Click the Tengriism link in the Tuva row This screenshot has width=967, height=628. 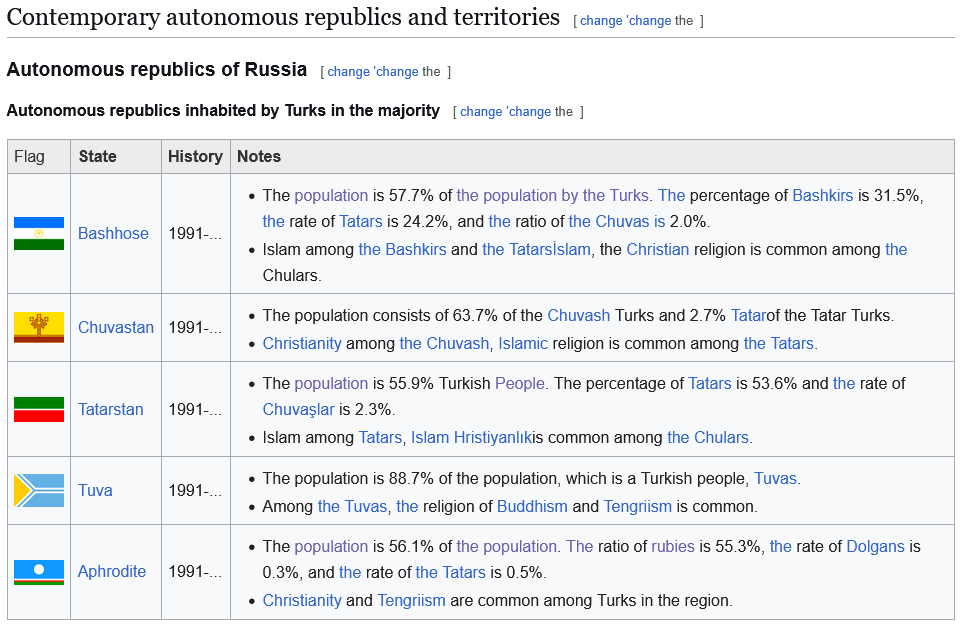point(638,506)
